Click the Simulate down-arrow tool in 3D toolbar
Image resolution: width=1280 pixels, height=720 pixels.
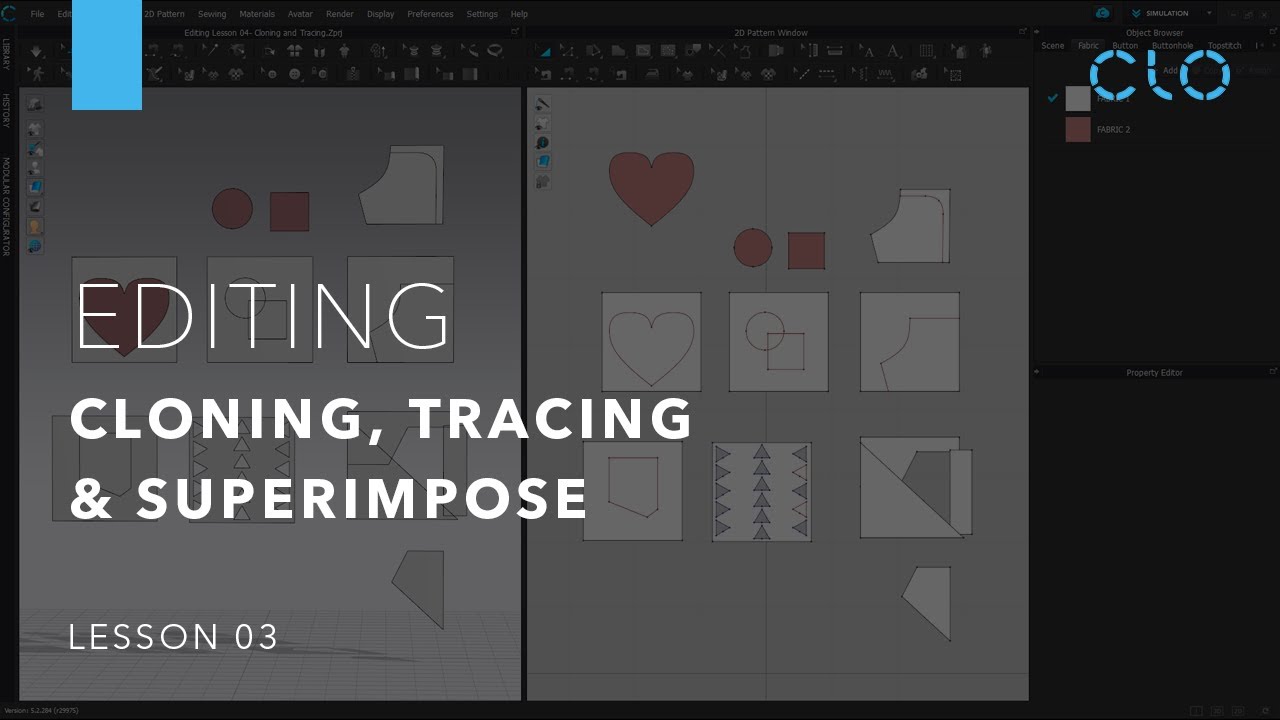pos(37,51)
